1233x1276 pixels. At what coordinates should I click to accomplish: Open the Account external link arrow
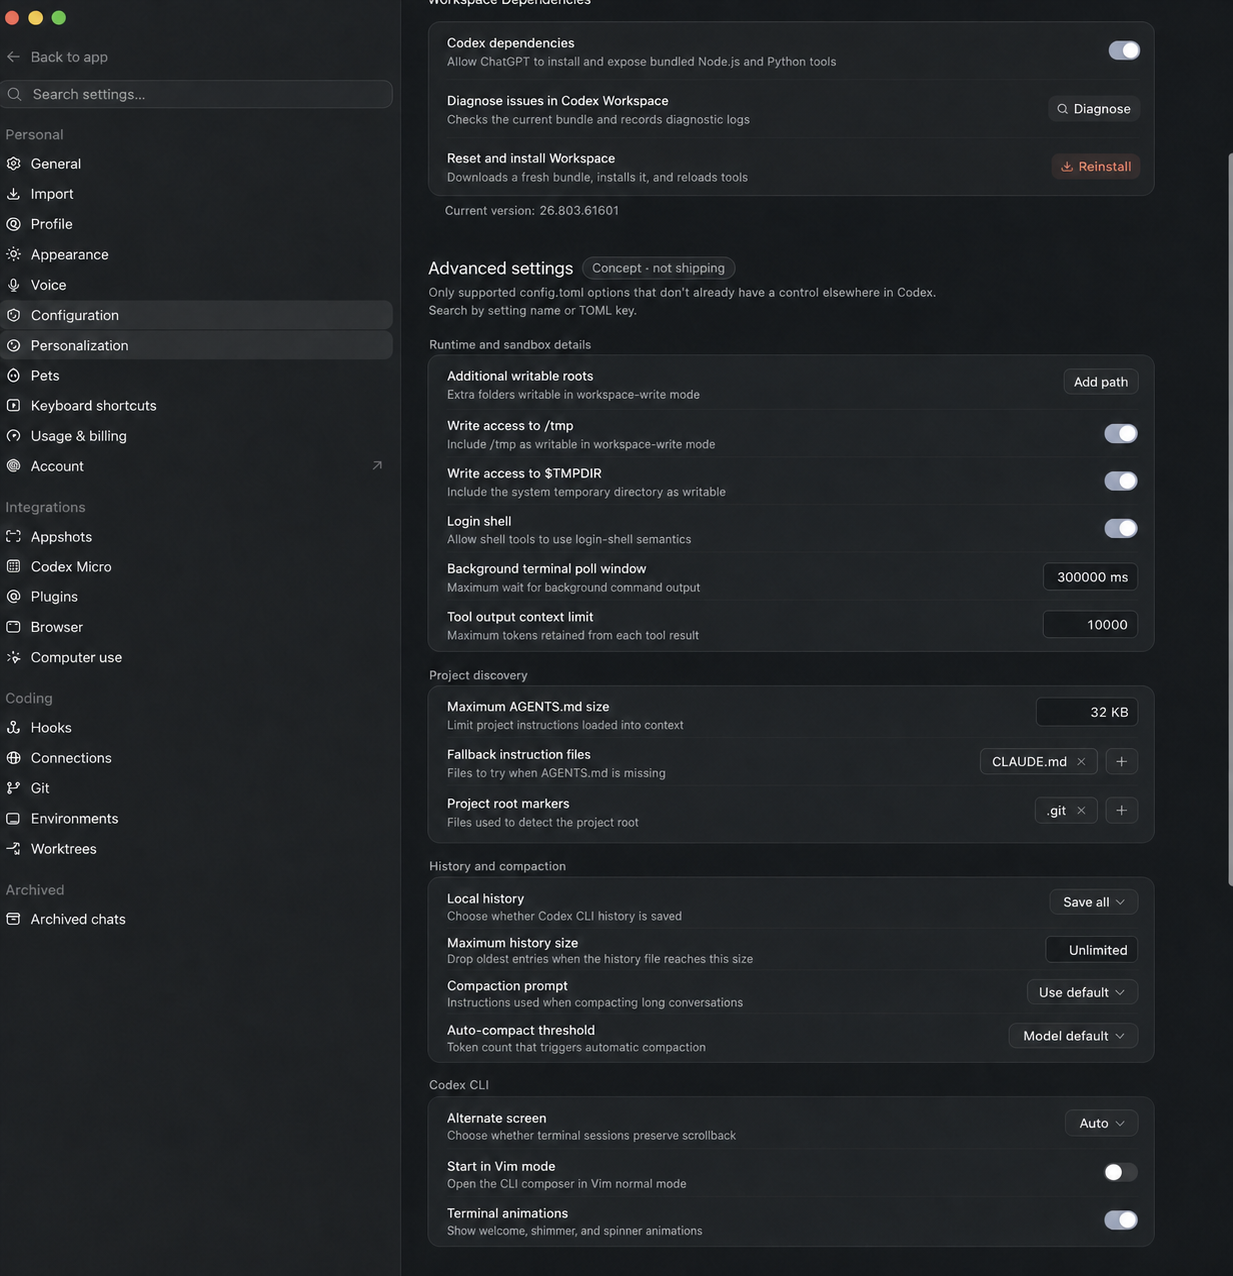(377, 466)
